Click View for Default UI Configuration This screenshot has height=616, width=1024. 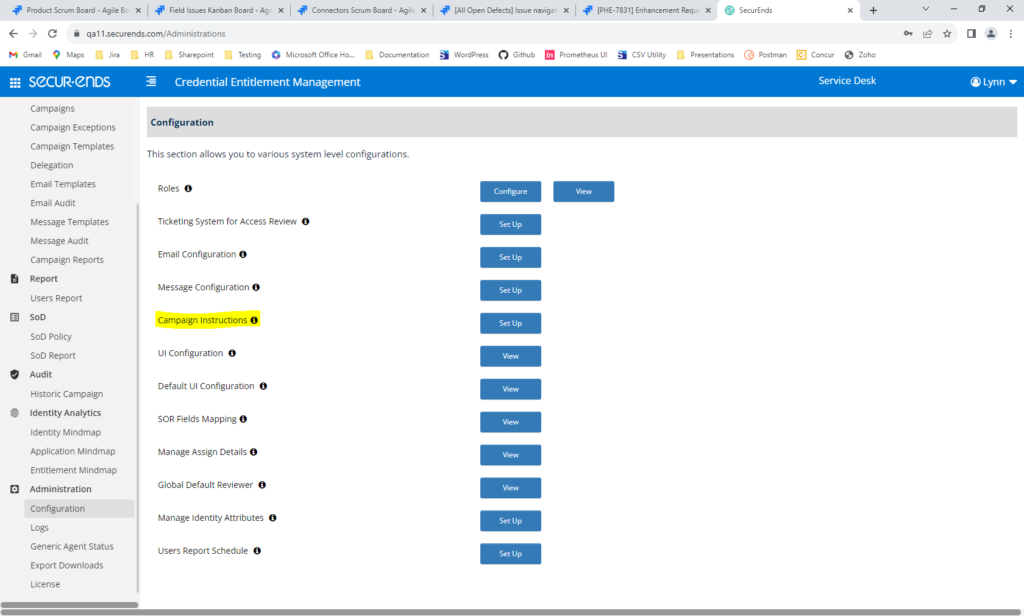coord(511,389)
